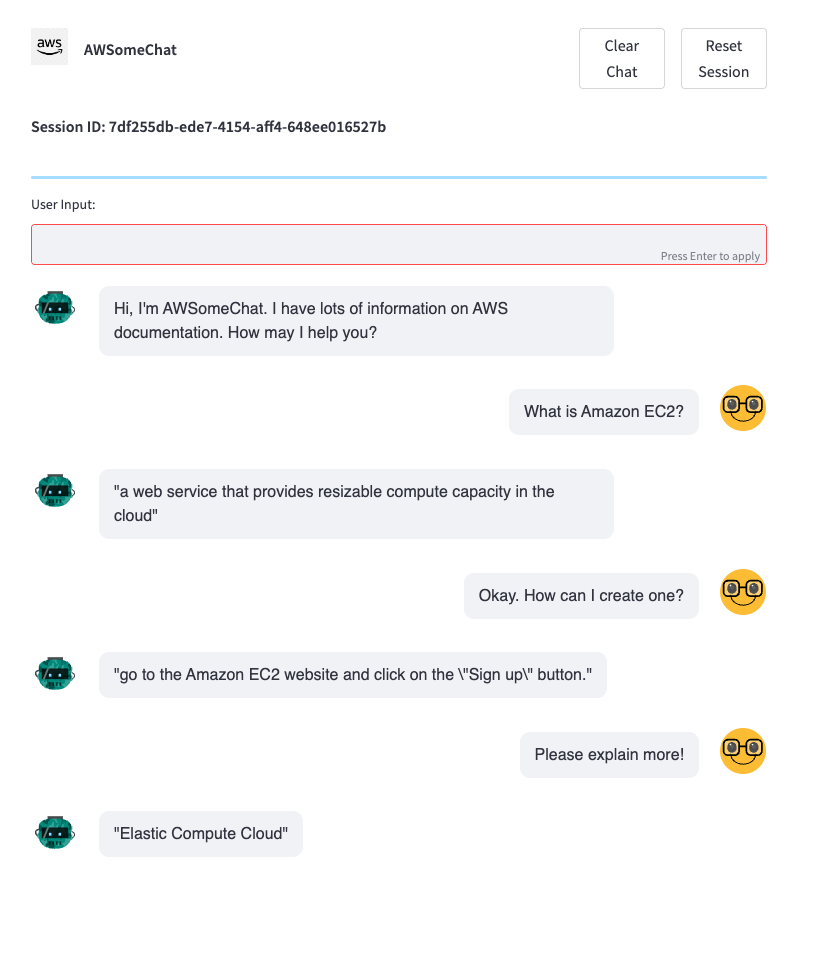Click the bot avatar next to the resizable compute reply
Image resolution: width=826 pixels, height=958 pixels.
click(x=55, y=491)
